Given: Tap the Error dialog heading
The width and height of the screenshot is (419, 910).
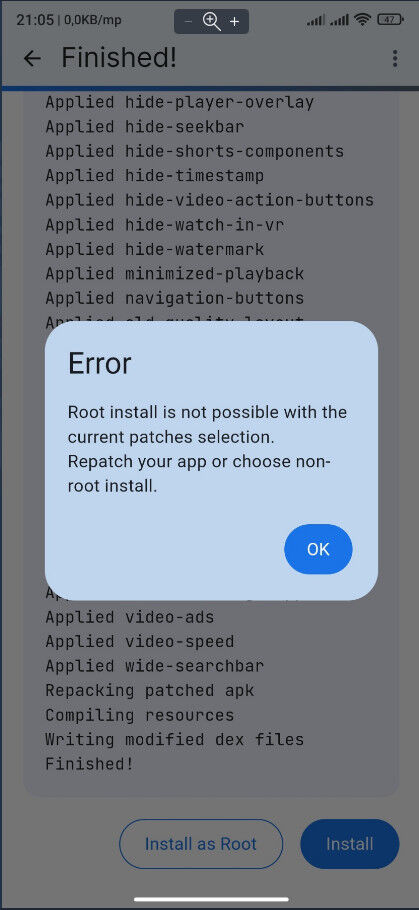Looking at the screenshot, I should [99, 363].
